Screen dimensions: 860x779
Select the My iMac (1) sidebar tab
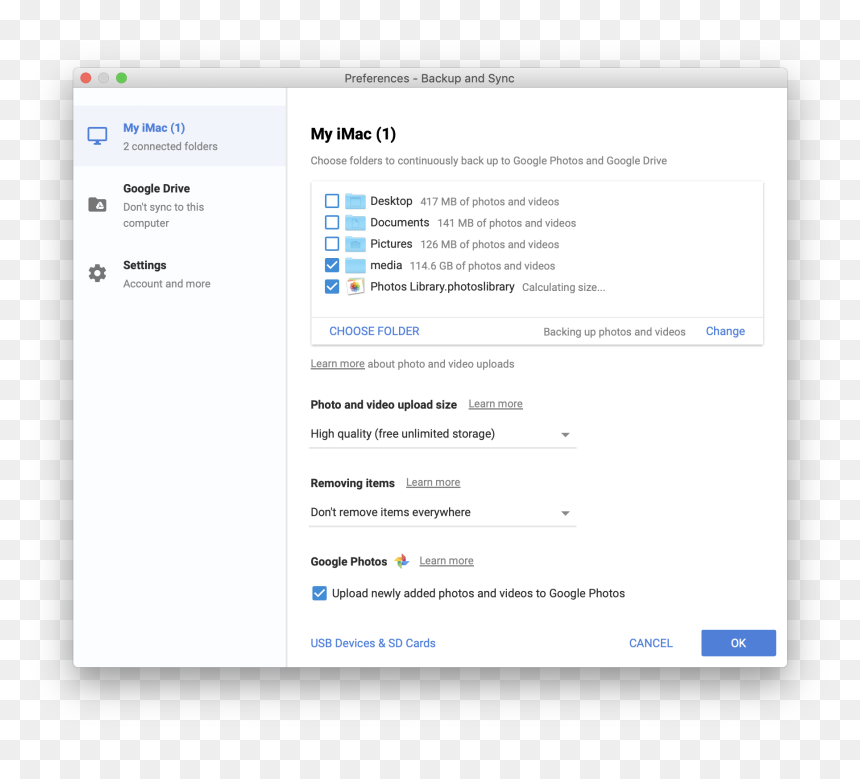(x=180, y=136)
